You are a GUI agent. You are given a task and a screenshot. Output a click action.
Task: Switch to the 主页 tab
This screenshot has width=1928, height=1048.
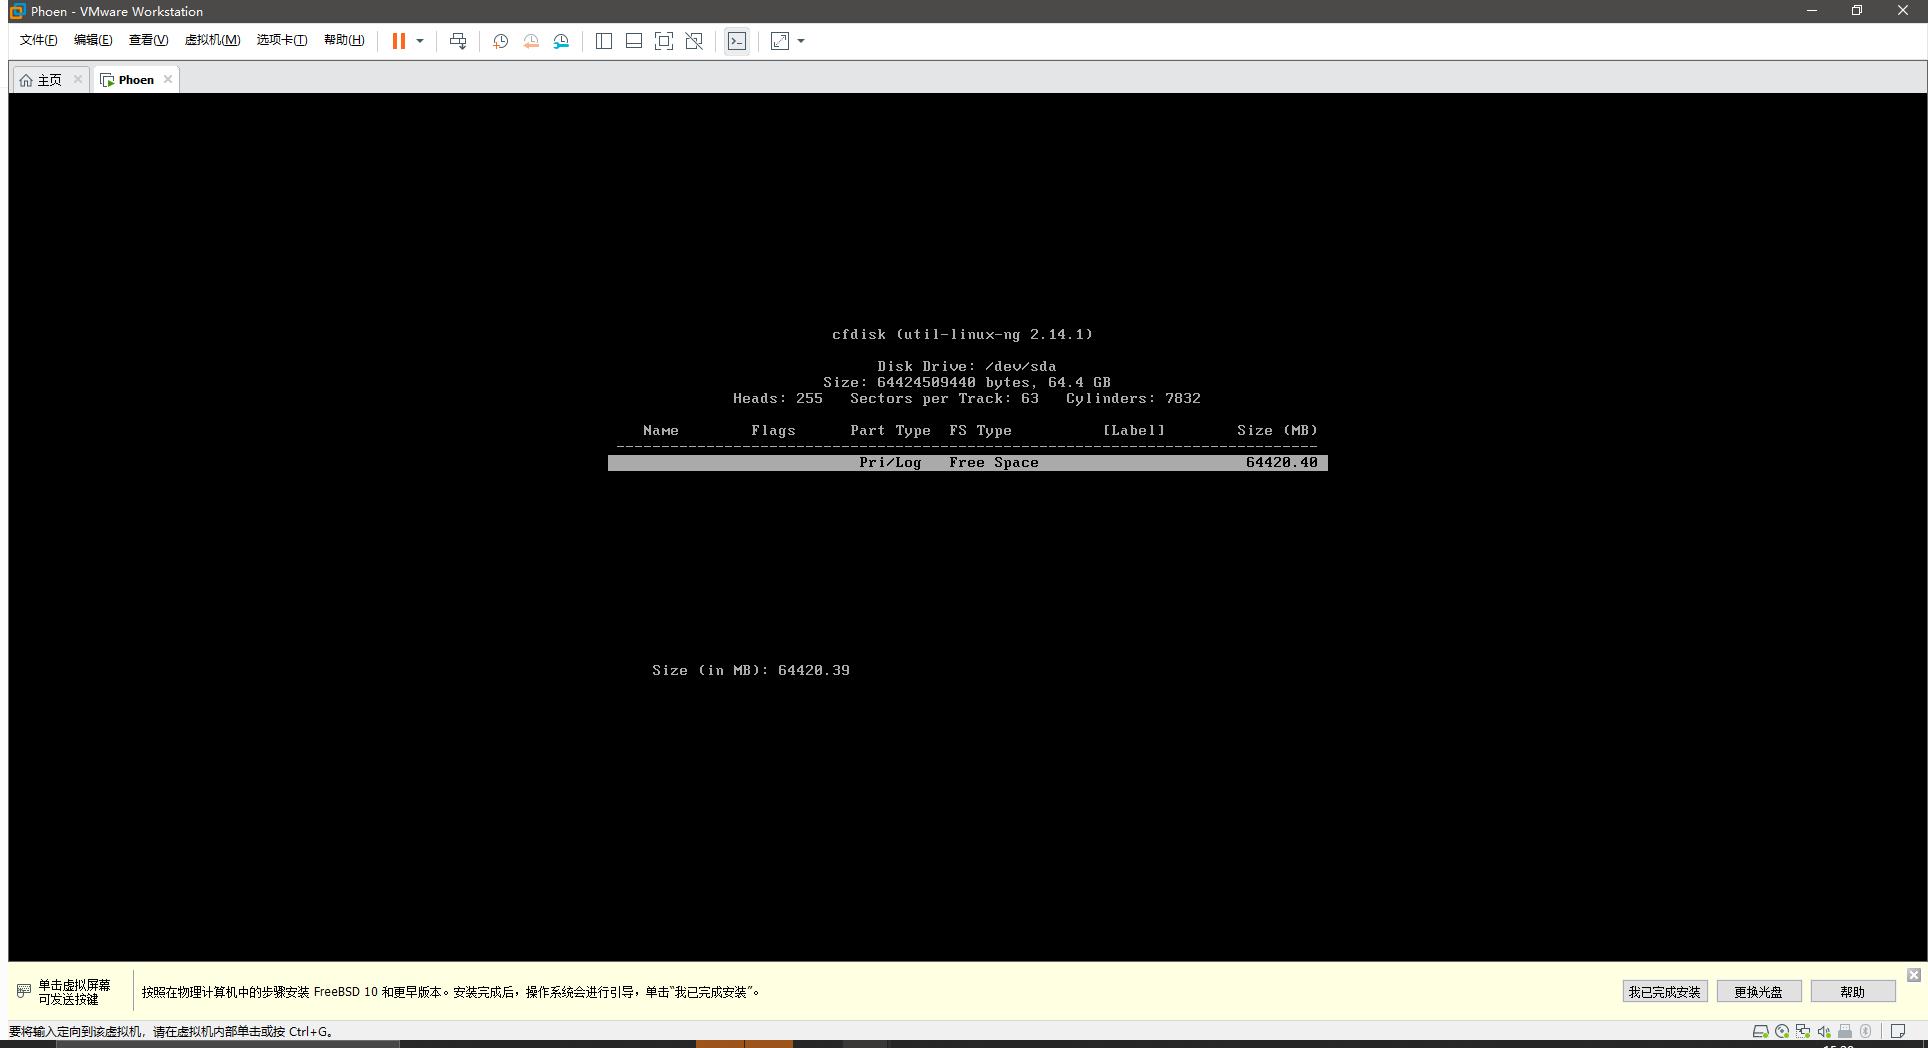[47, 79]
